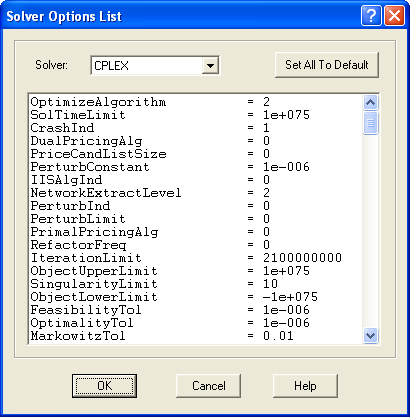Select the PriceCandListSize option row
This screenshot has width=410, height=417.
point(196,154)
